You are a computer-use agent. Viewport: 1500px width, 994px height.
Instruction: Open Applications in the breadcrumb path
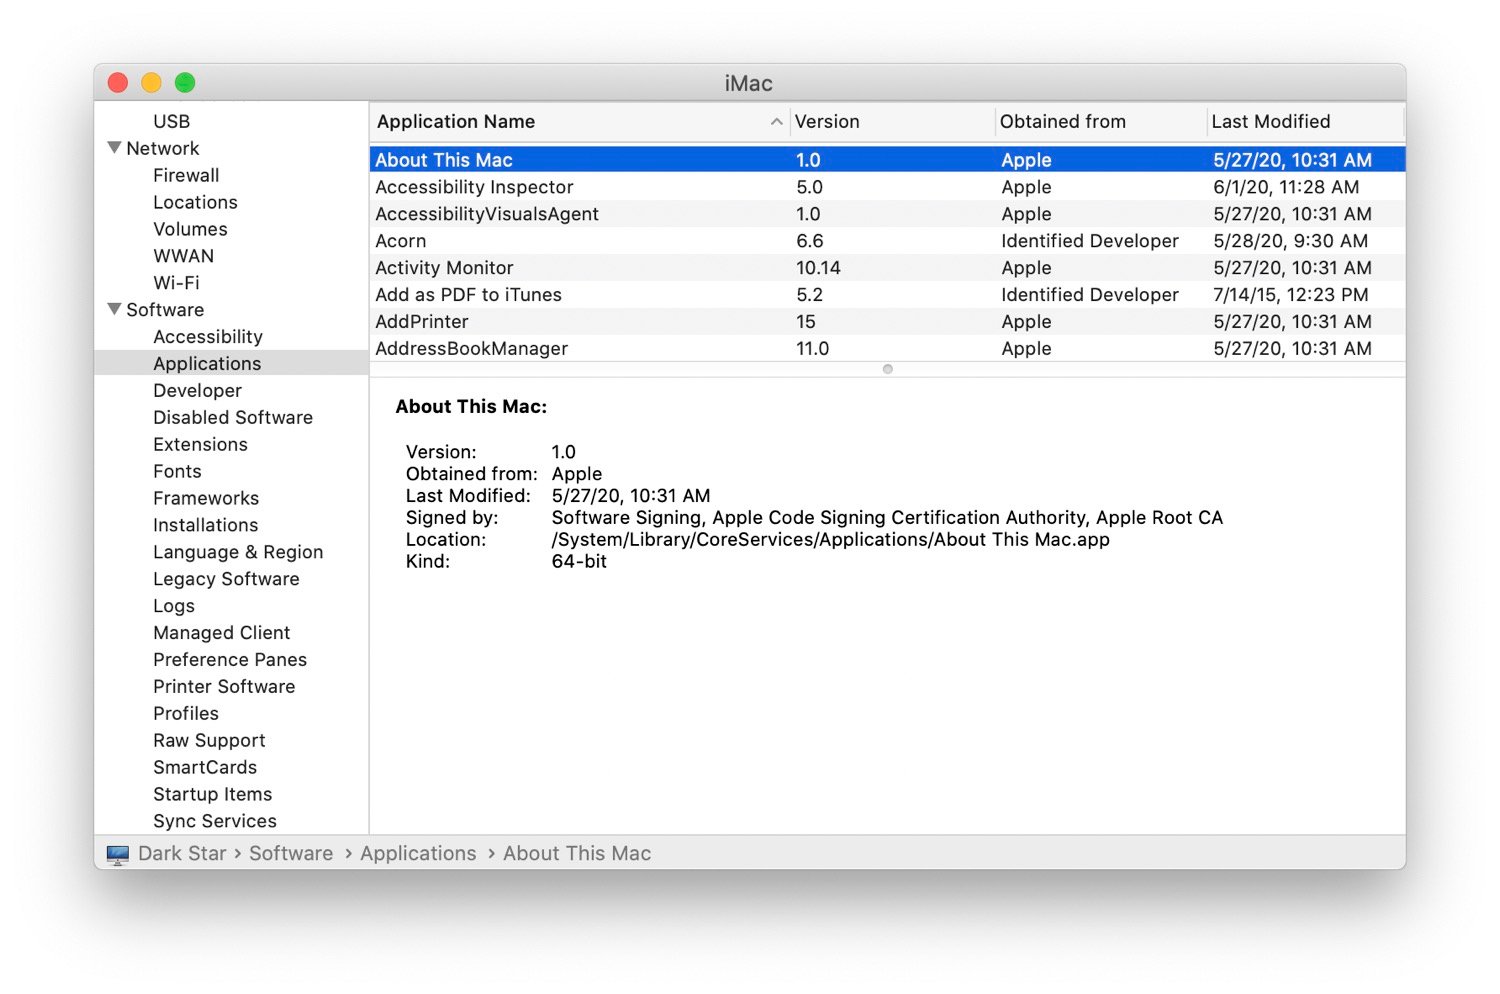tap(418, 853)
